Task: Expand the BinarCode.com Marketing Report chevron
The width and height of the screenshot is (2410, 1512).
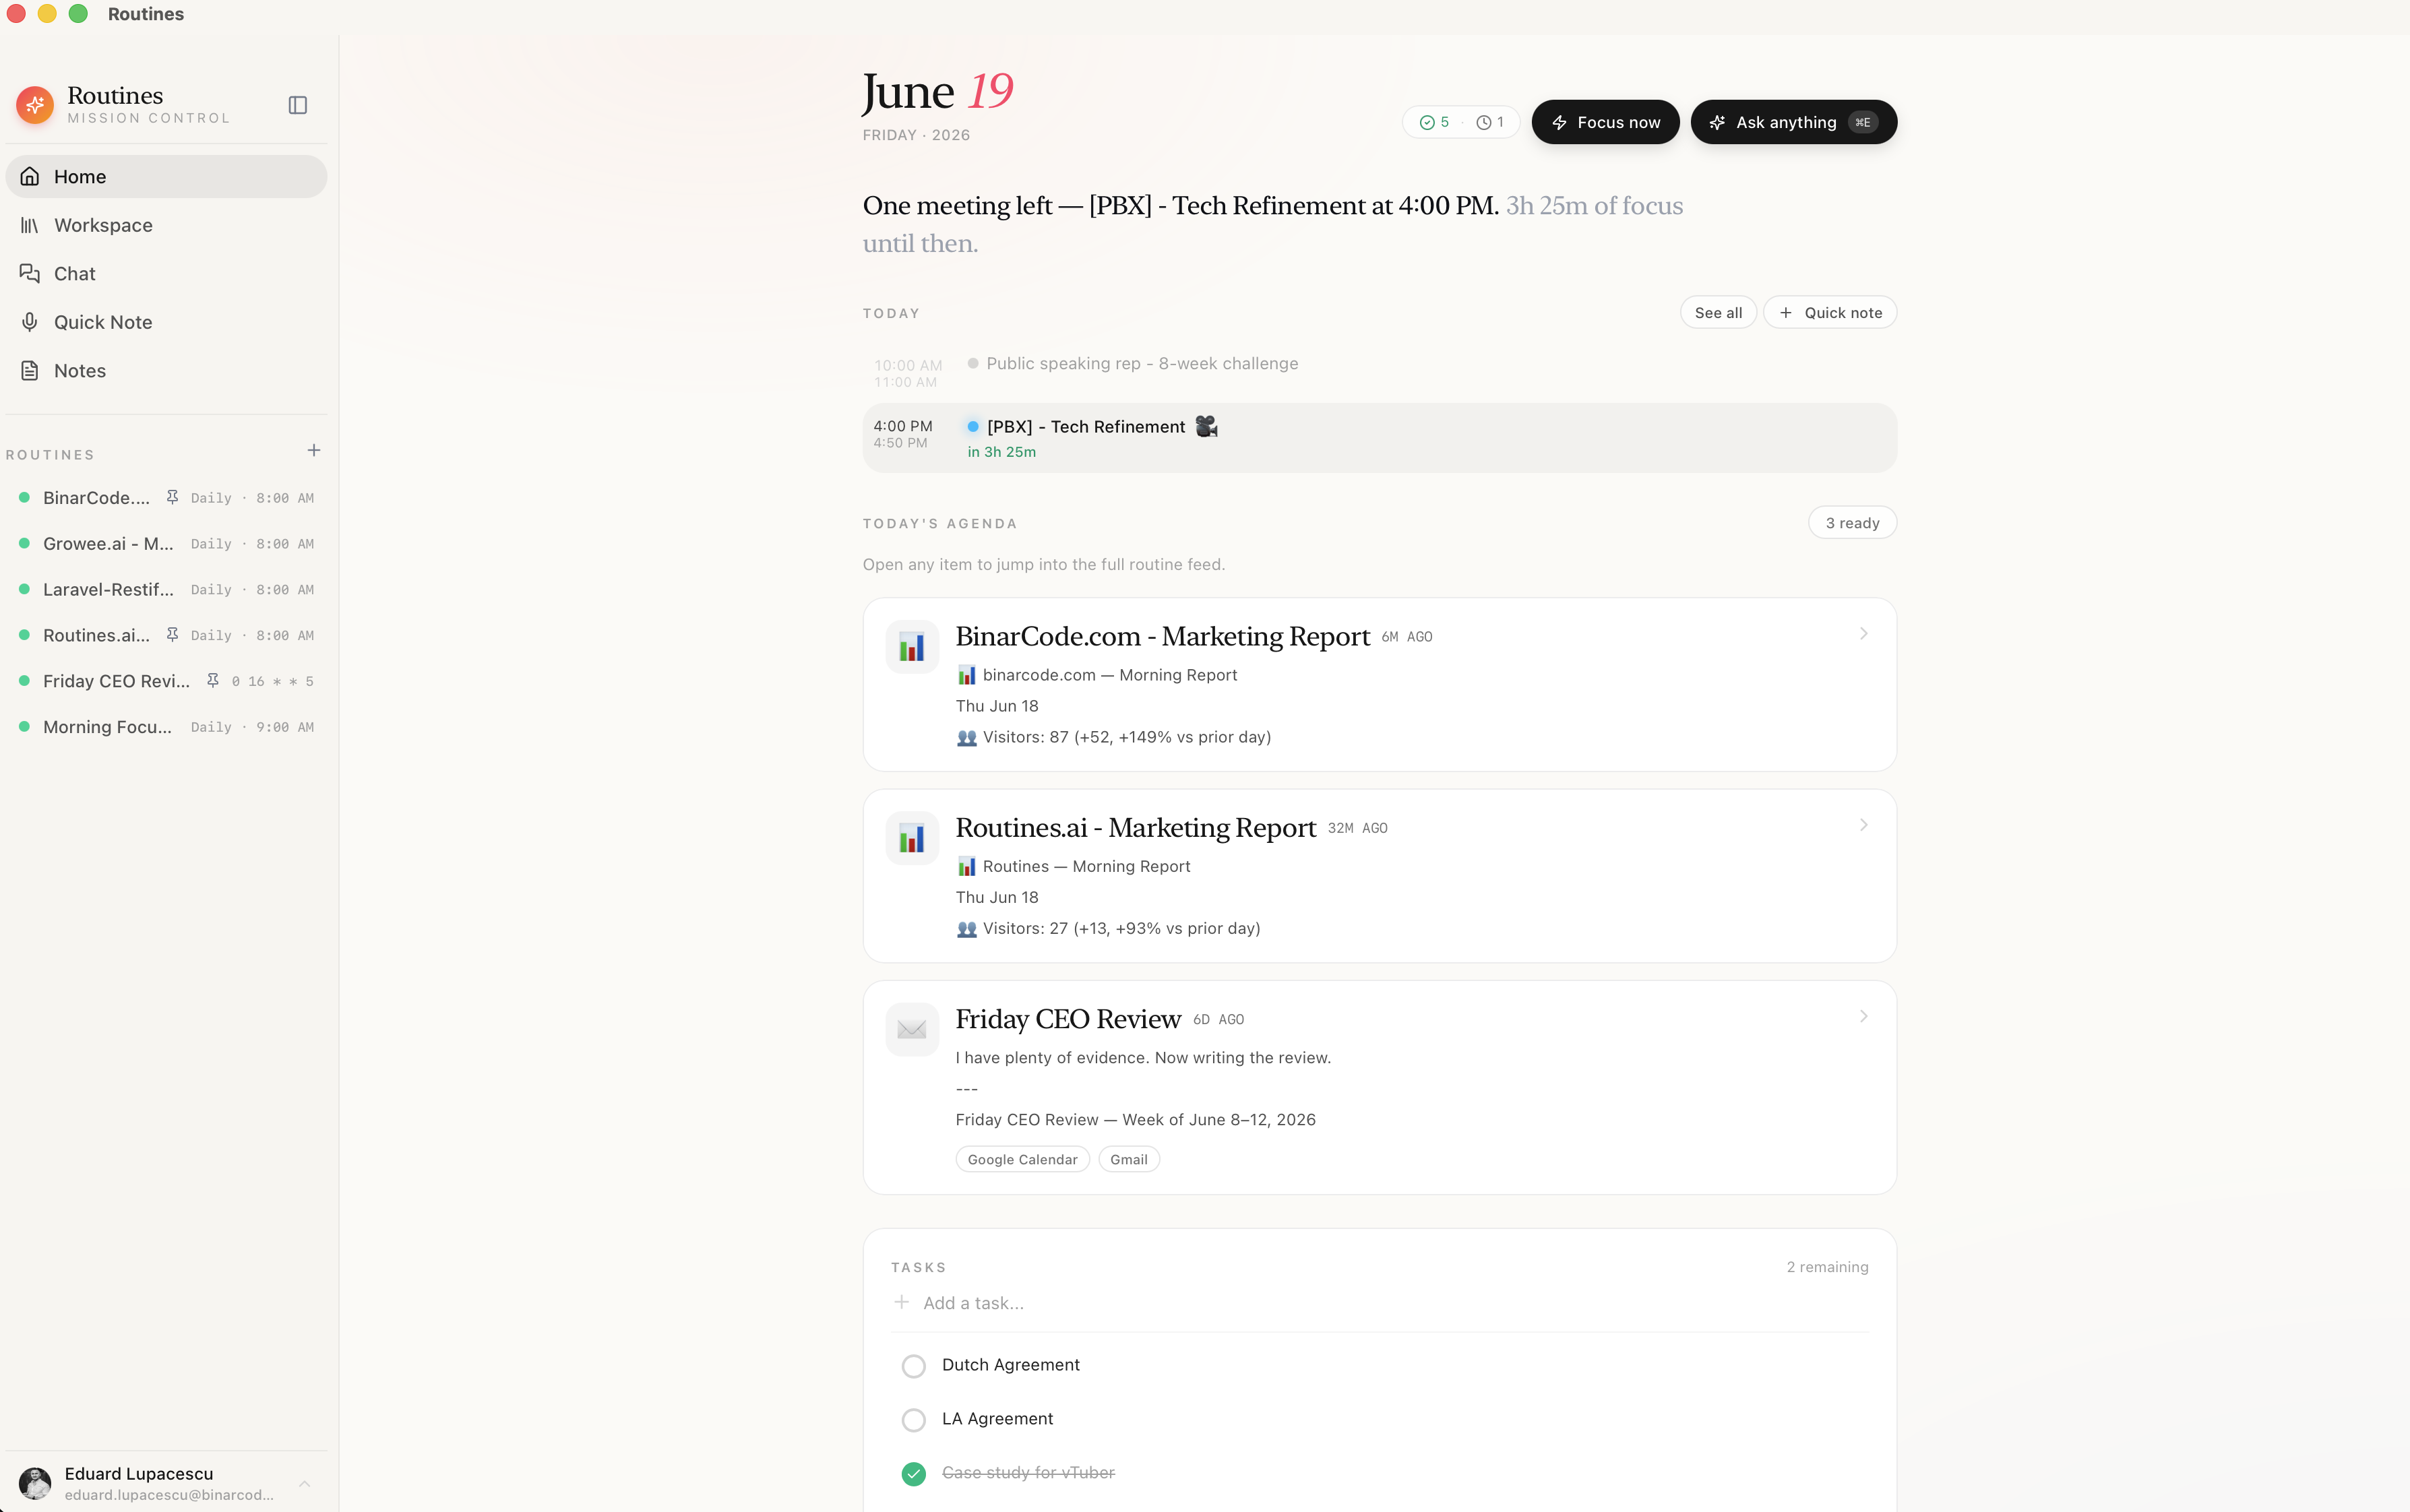Action: (x=1864, y=634)
